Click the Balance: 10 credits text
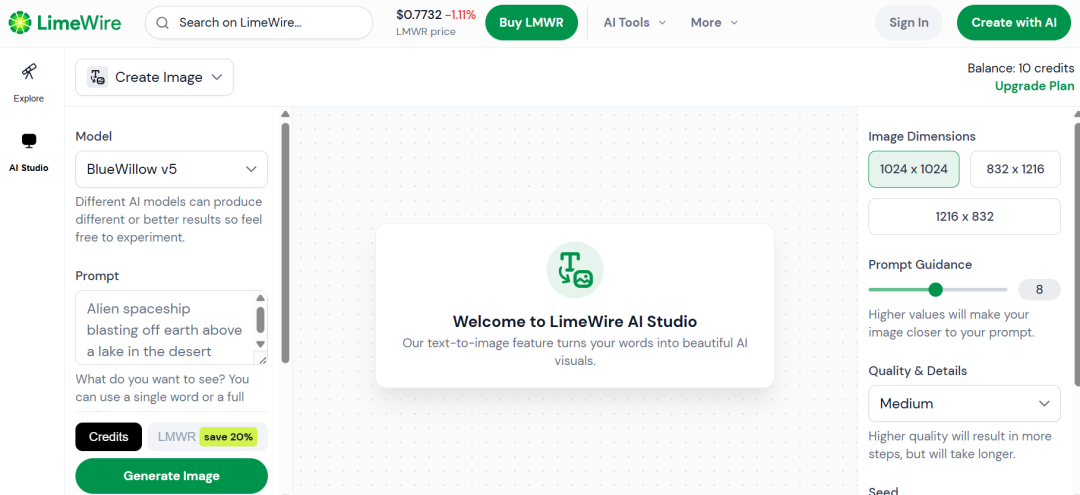Screen dimensions: 1080x495 click(1021, 68)
